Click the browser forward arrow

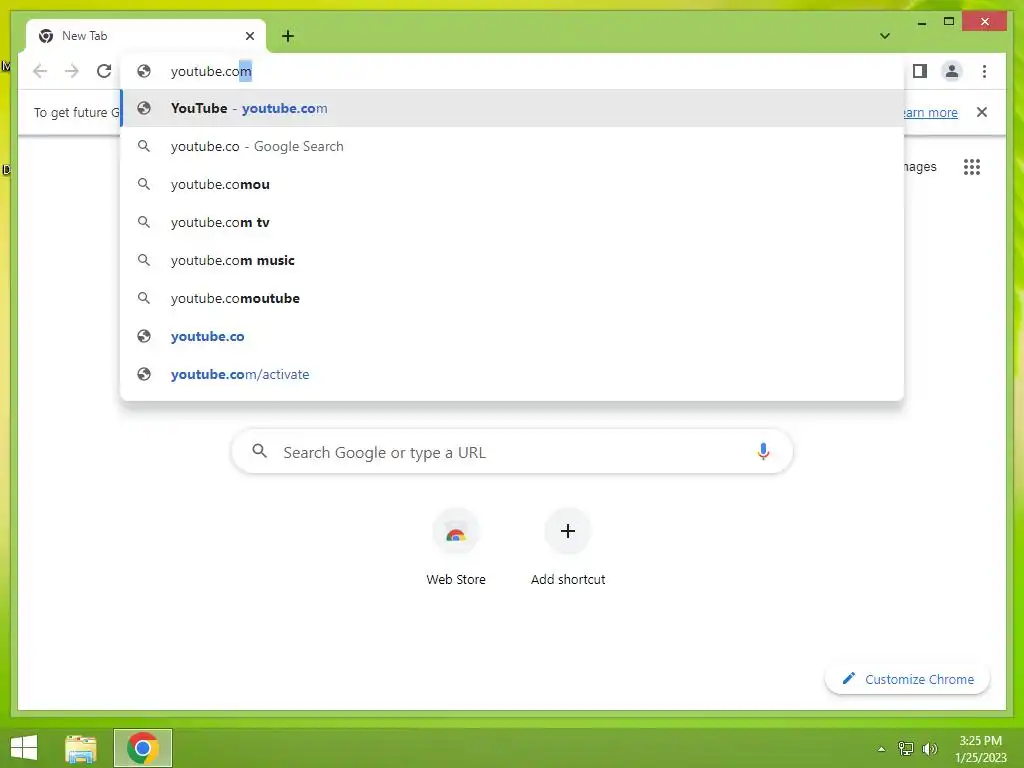[72, 71]
